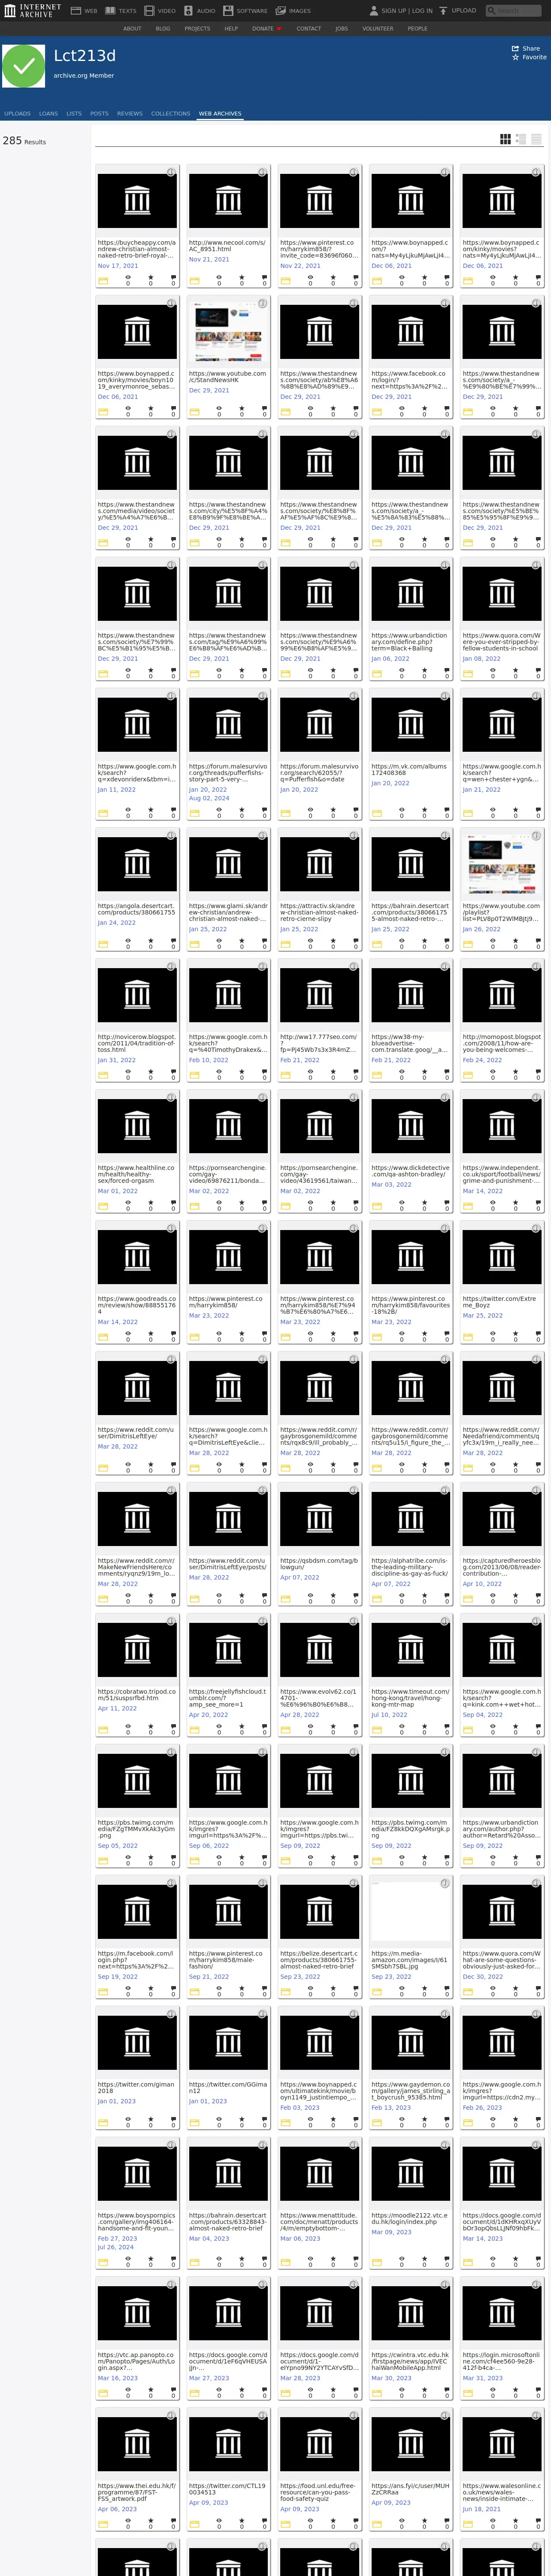Open the Blog menu link
This screenshot has height=2576, width=551.
coord(163,29)
